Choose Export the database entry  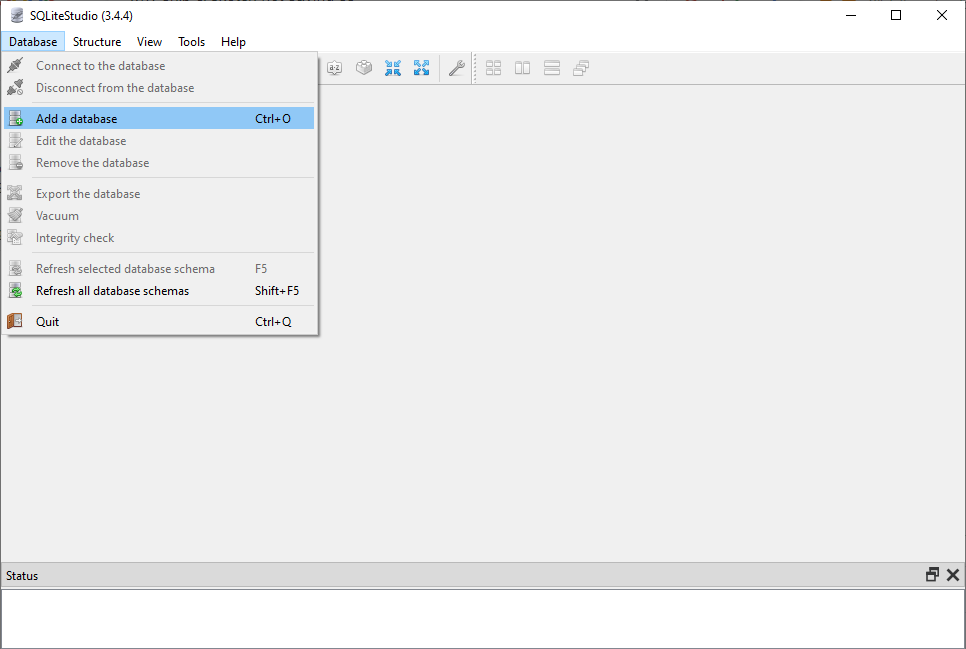(159, 194)
